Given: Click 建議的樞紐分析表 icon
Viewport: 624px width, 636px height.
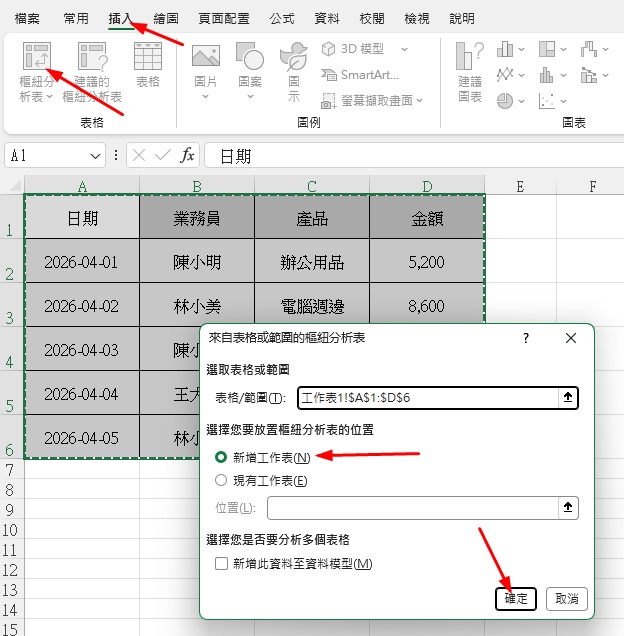Looking at the screenshot, I should coord(93,56).
